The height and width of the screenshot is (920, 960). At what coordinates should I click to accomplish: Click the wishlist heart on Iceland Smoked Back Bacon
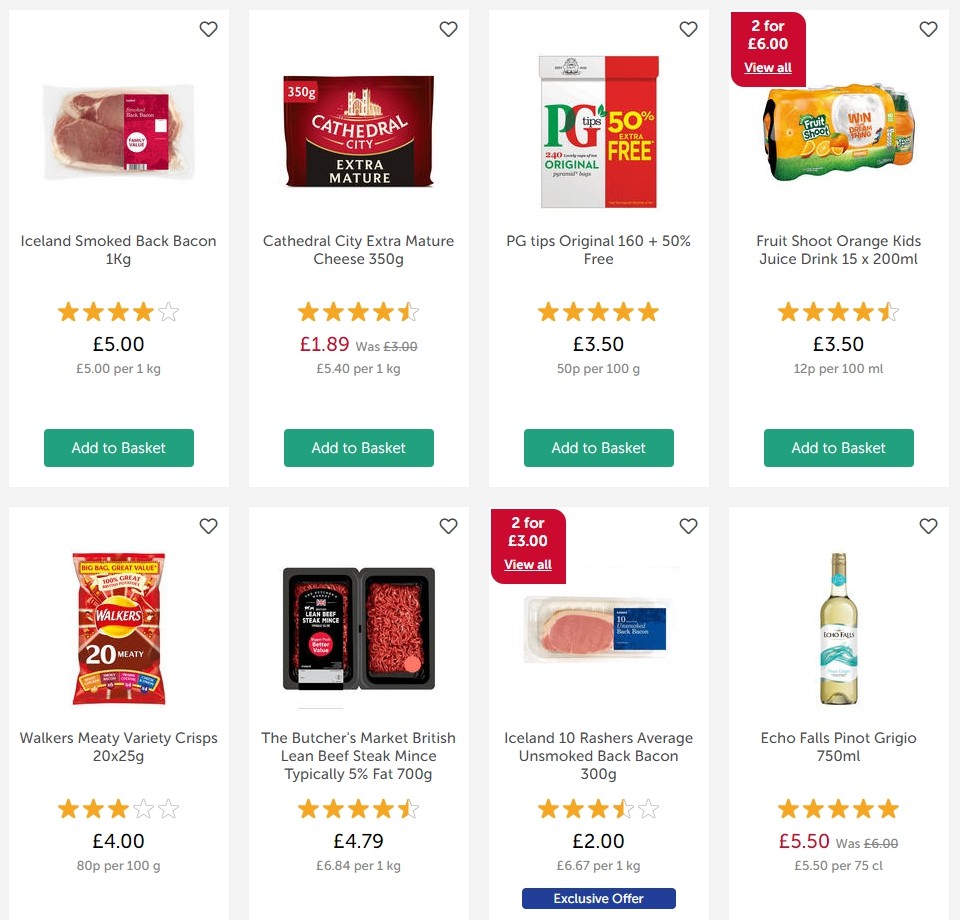click(x=208, y=29)
